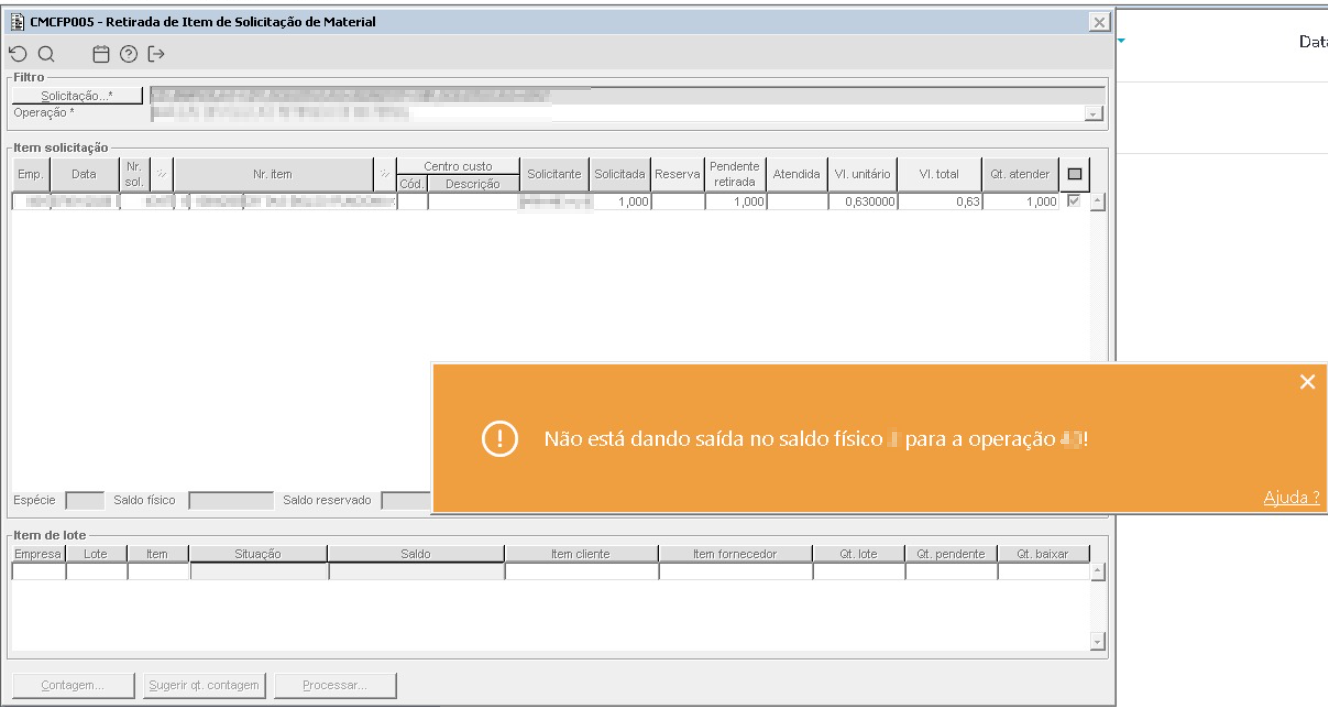The height and width of the screenshot is (707, 1328).
Task: Click the Qt. baixar column header
Action: [x=1042, y=553]
